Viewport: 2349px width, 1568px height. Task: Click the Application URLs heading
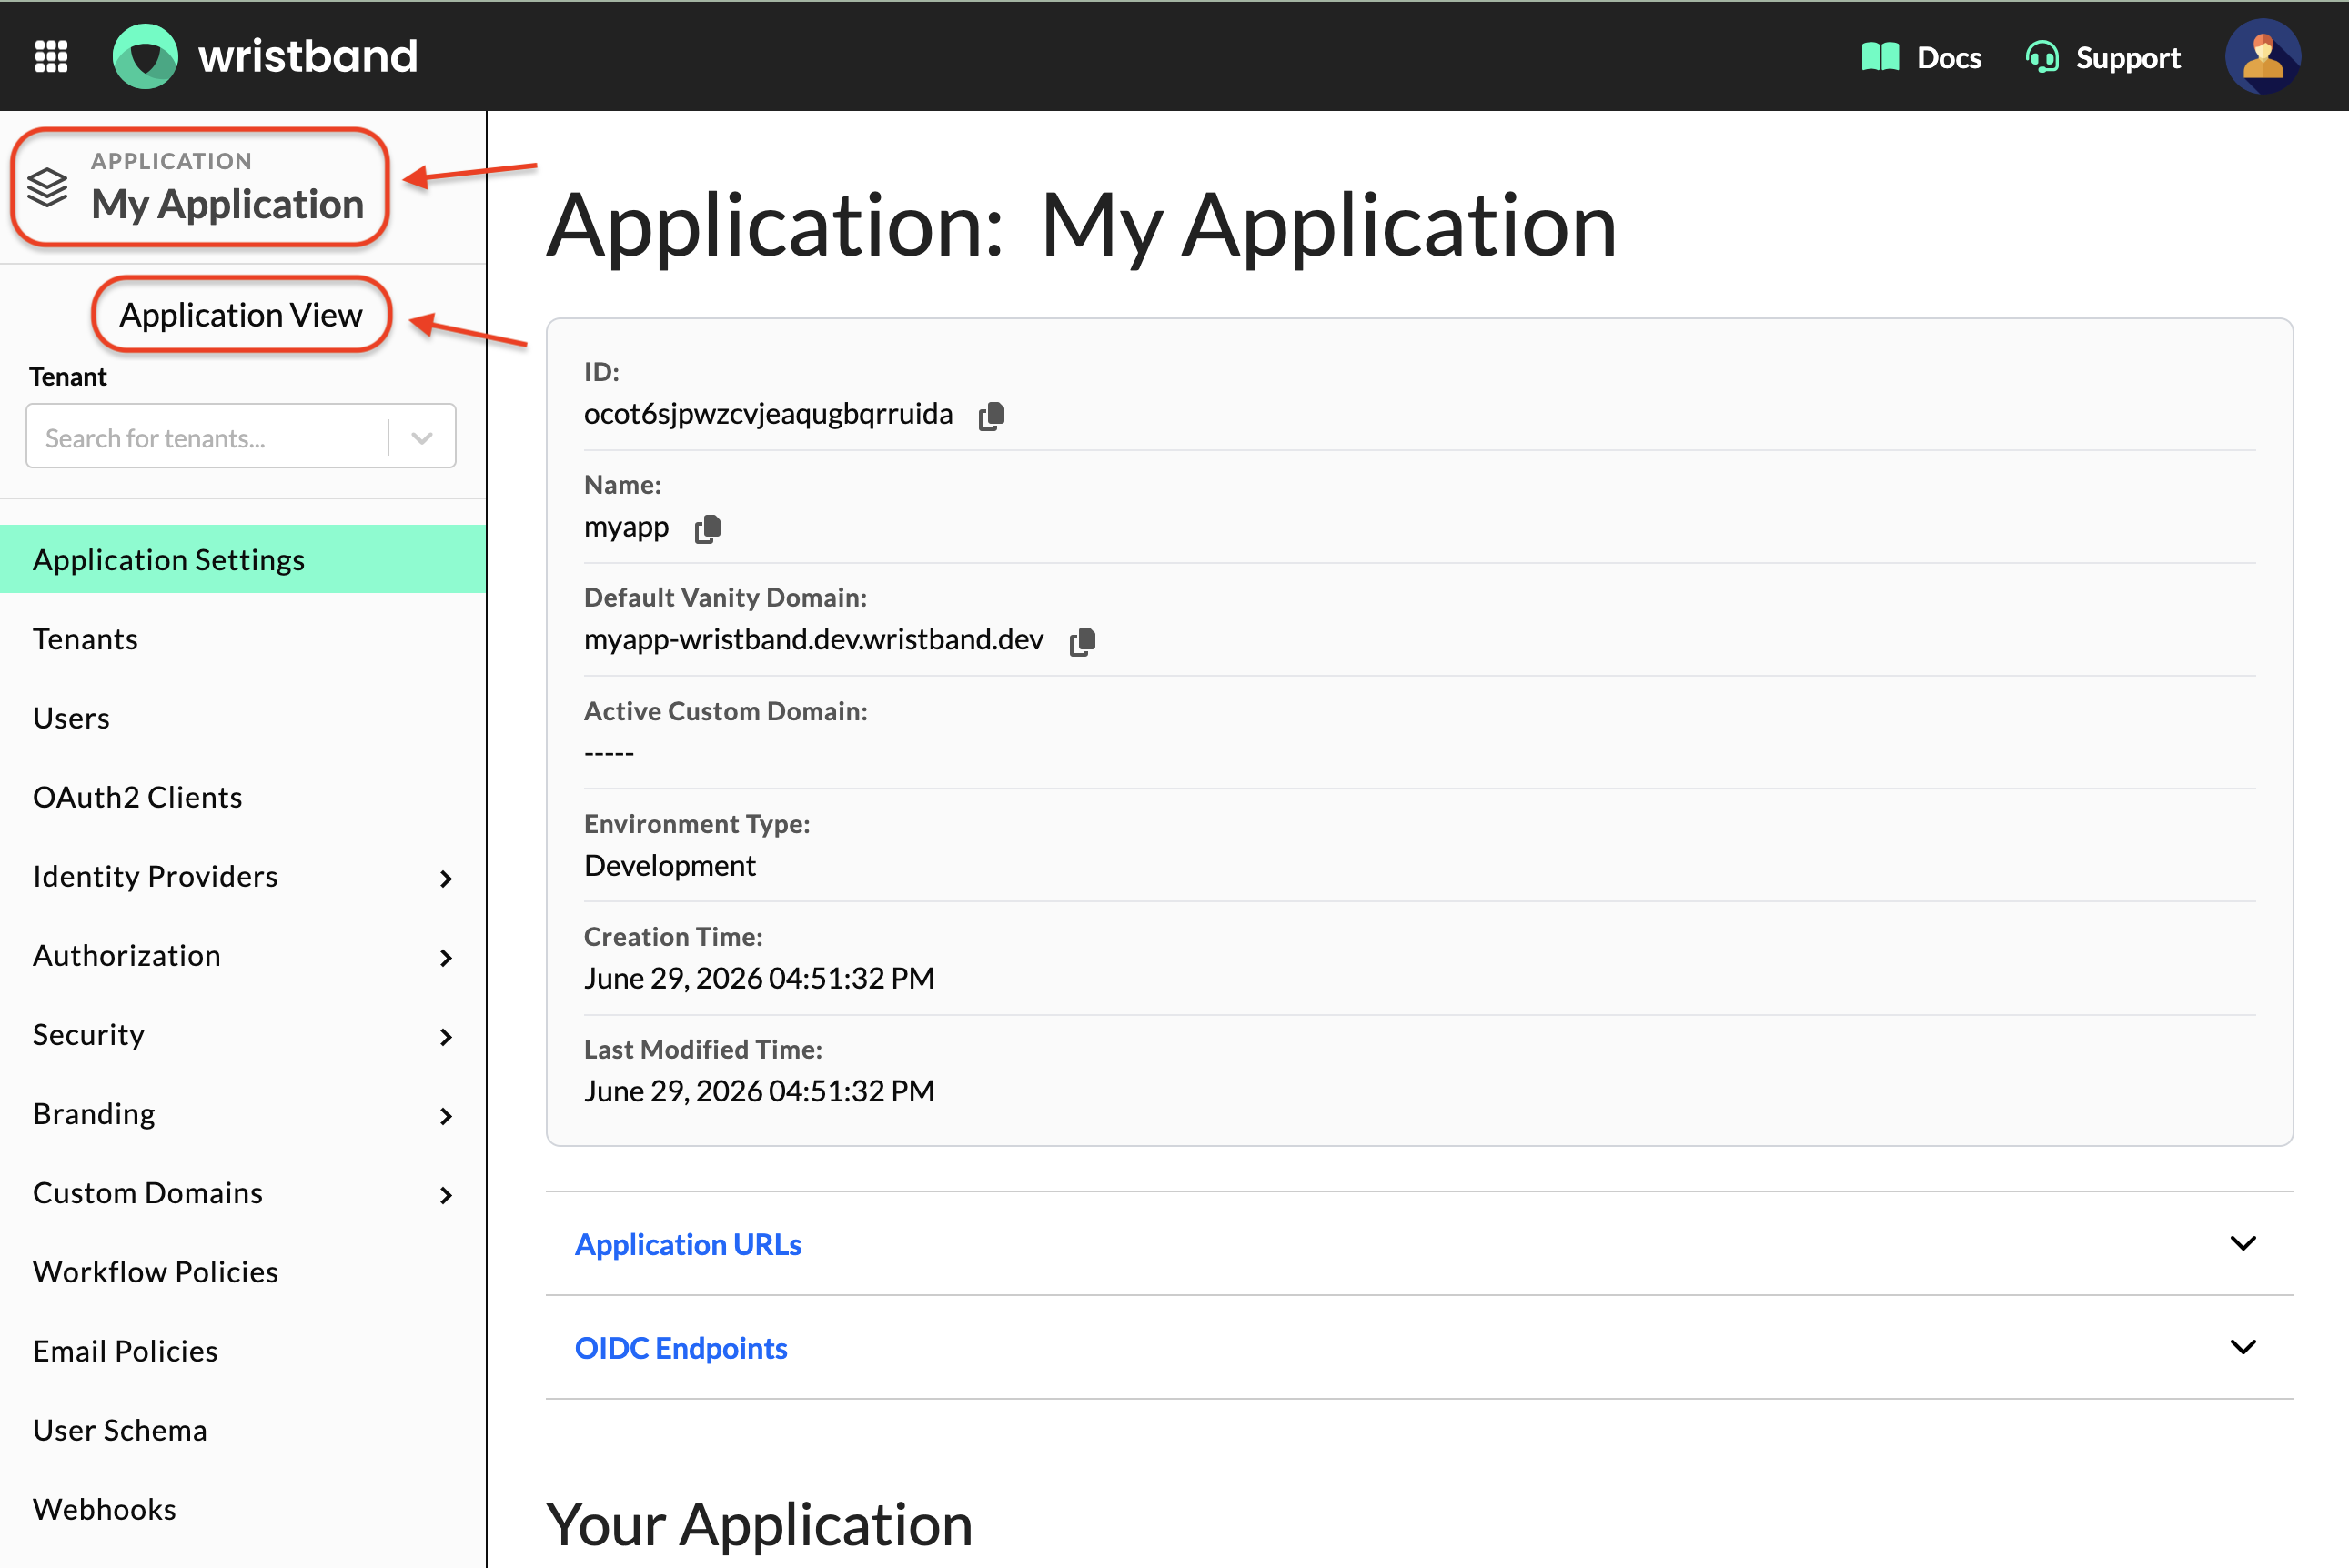pyautogui.click(x=688, y=1244)
